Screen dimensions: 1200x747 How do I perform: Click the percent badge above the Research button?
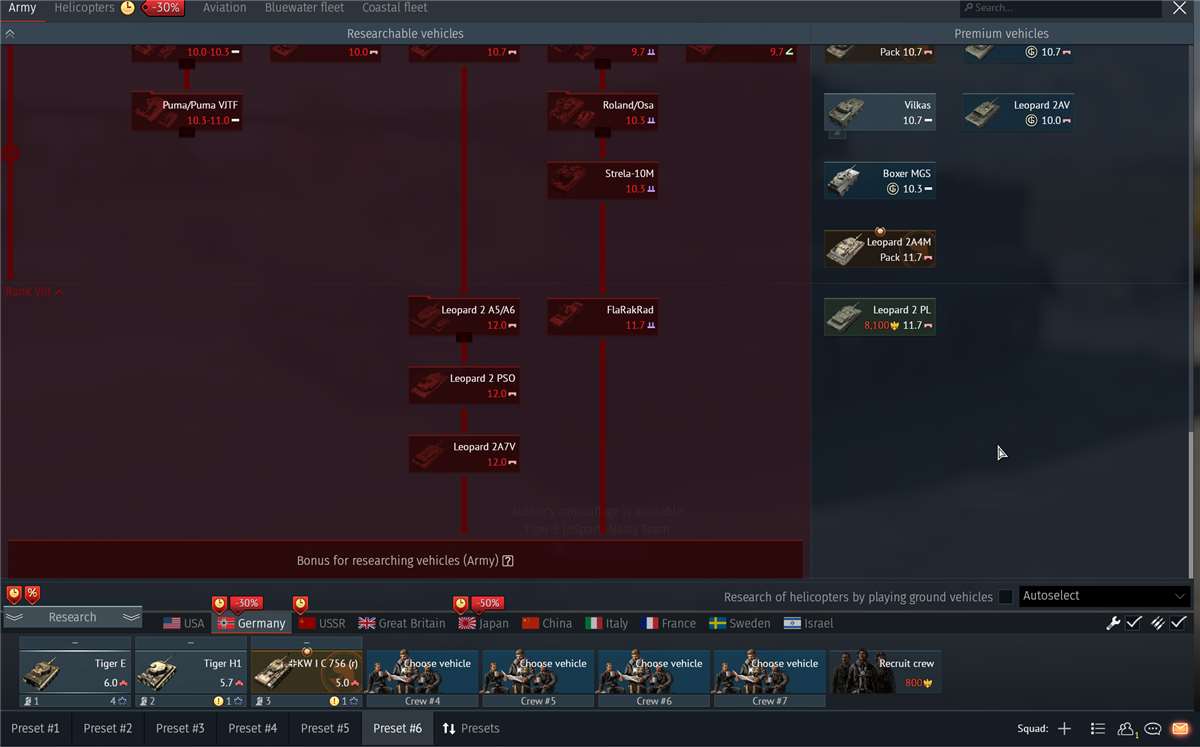(x=32, y=594)
